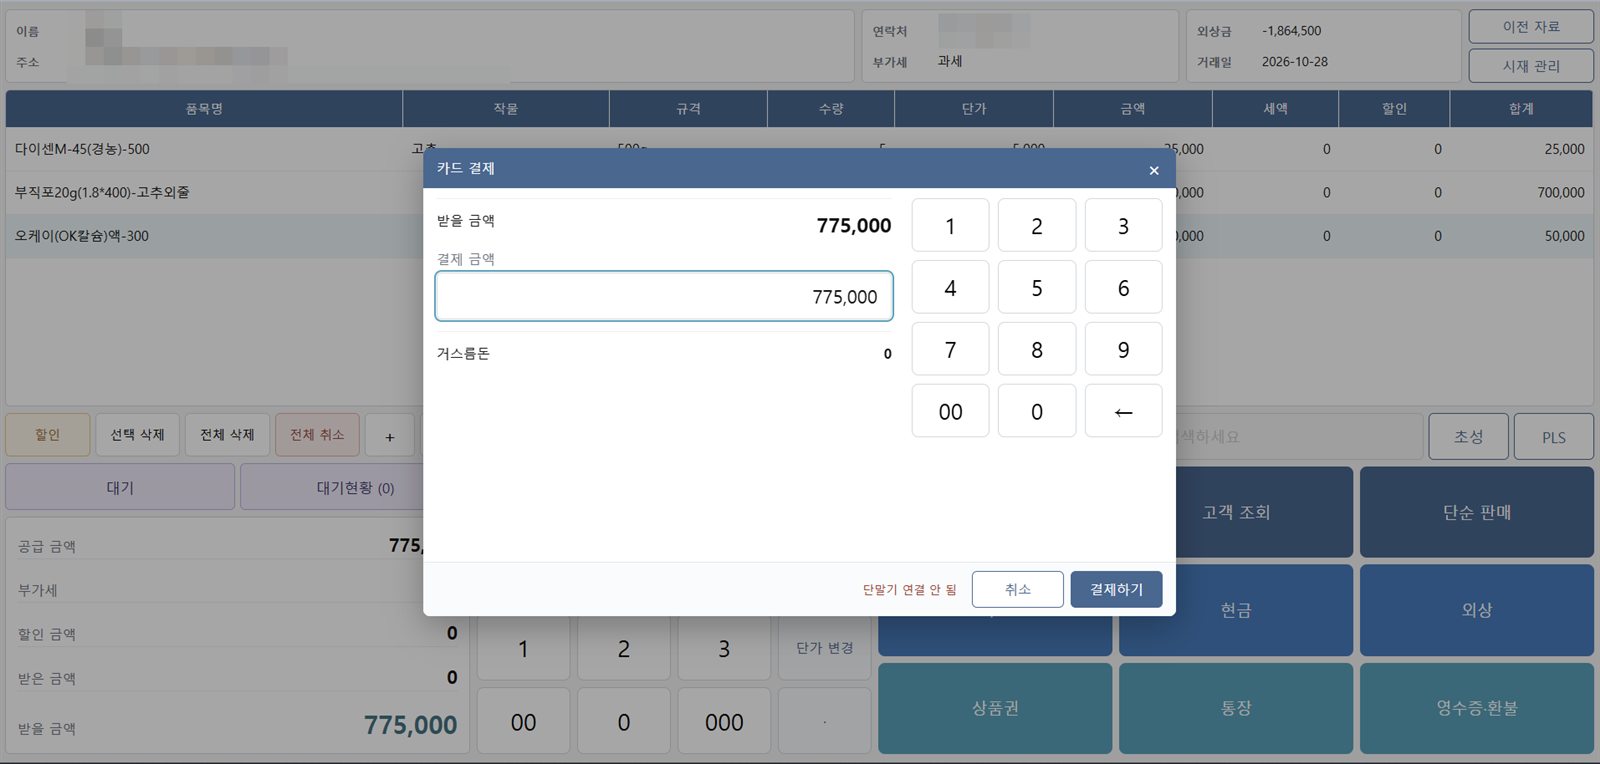Click the 취소 button in the dialog
This screenshot has height=764, width=1600.
point(1017,589)
